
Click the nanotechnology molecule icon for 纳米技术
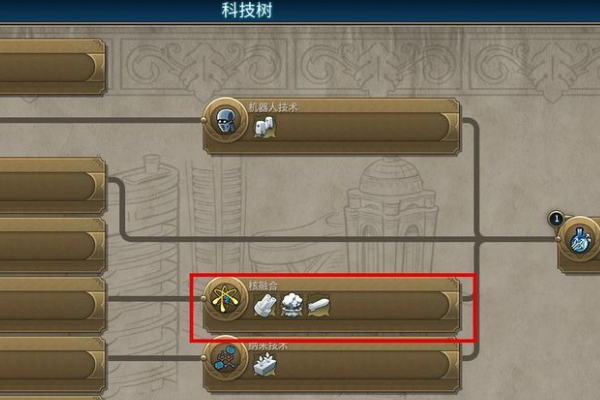(225, 358)
